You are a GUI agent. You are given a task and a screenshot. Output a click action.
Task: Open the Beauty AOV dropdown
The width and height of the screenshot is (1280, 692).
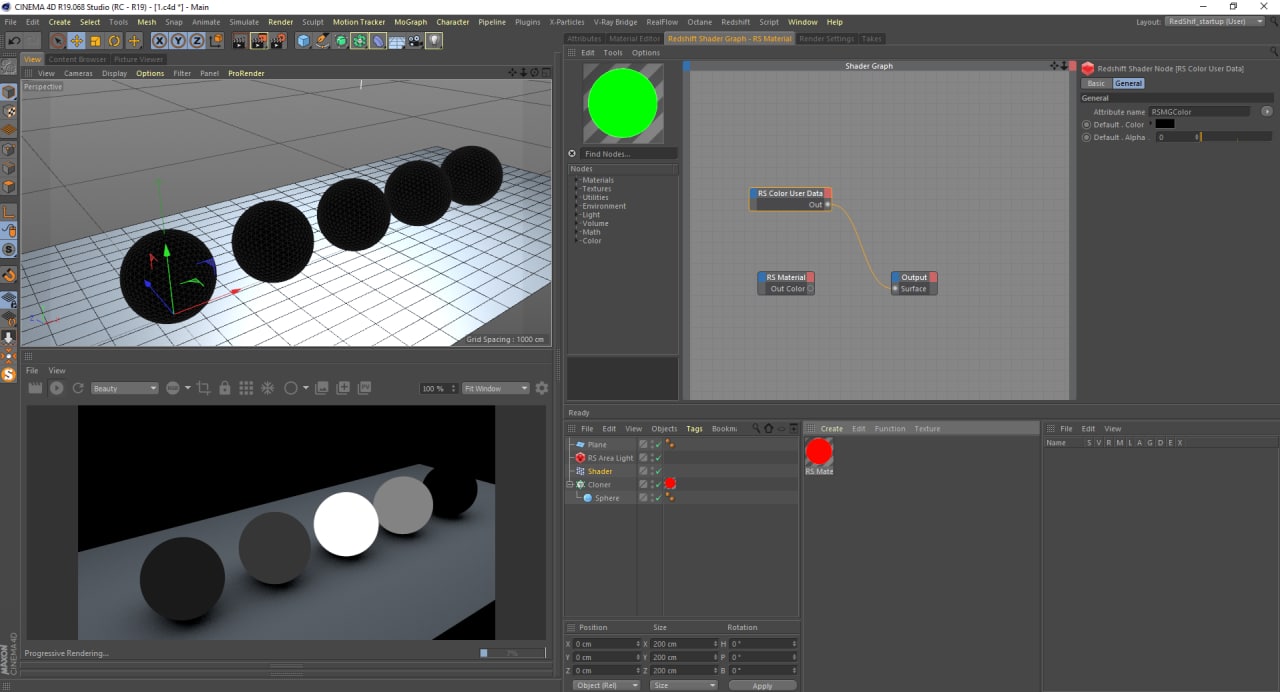pos(124,388)
